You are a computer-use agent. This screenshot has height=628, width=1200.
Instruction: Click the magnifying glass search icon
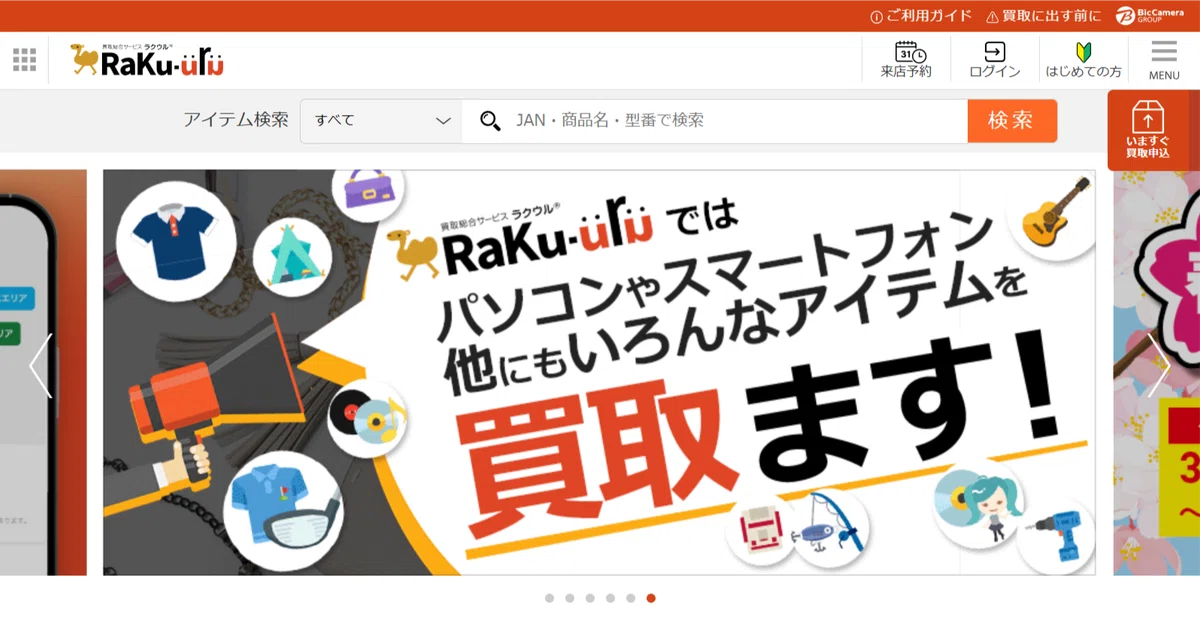coord(490,121)
